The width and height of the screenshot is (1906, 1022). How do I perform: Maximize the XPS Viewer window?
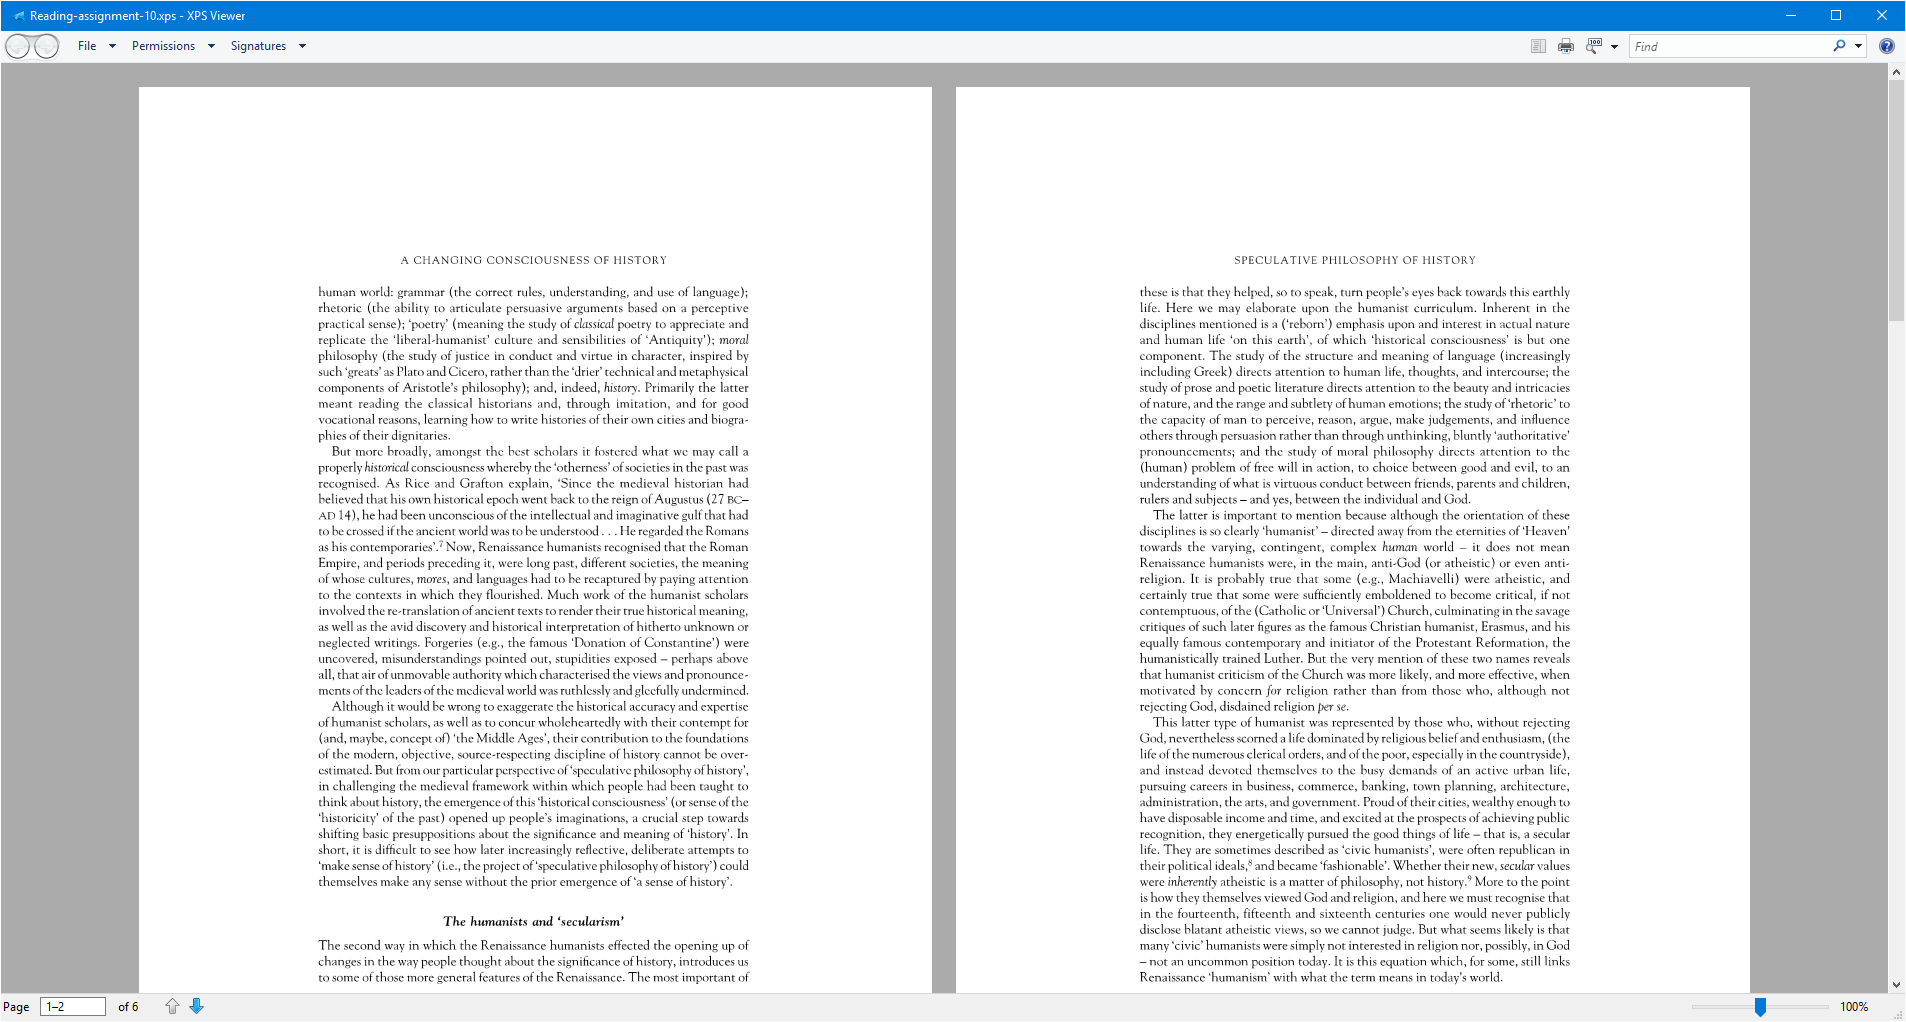pos(1836,15)
